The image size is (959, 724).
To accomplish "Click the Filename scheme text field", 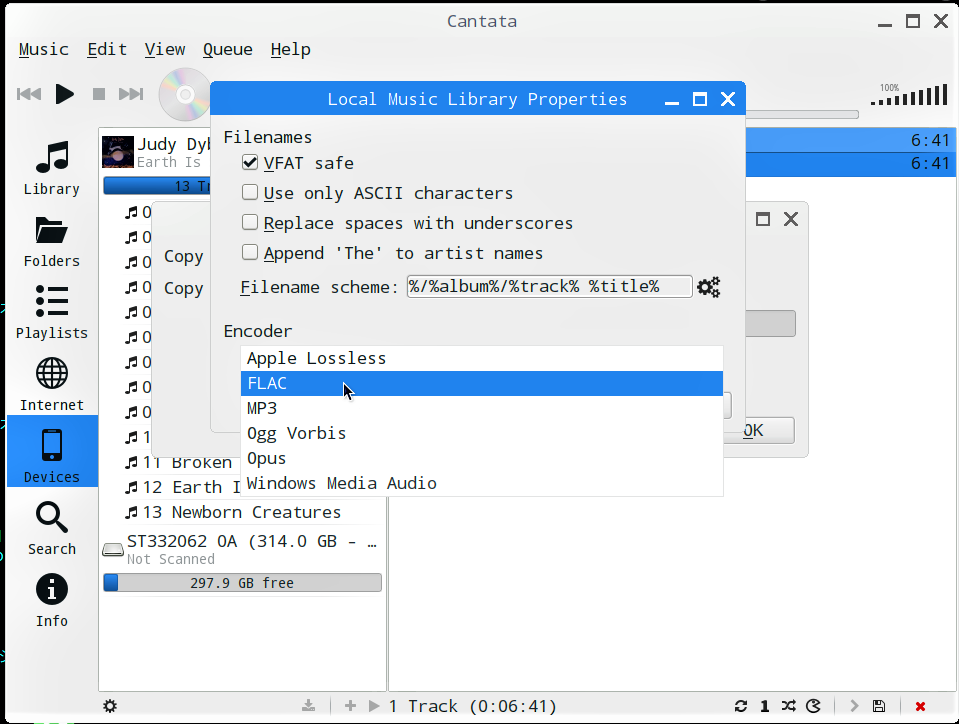I will click(x=549, y=287).
